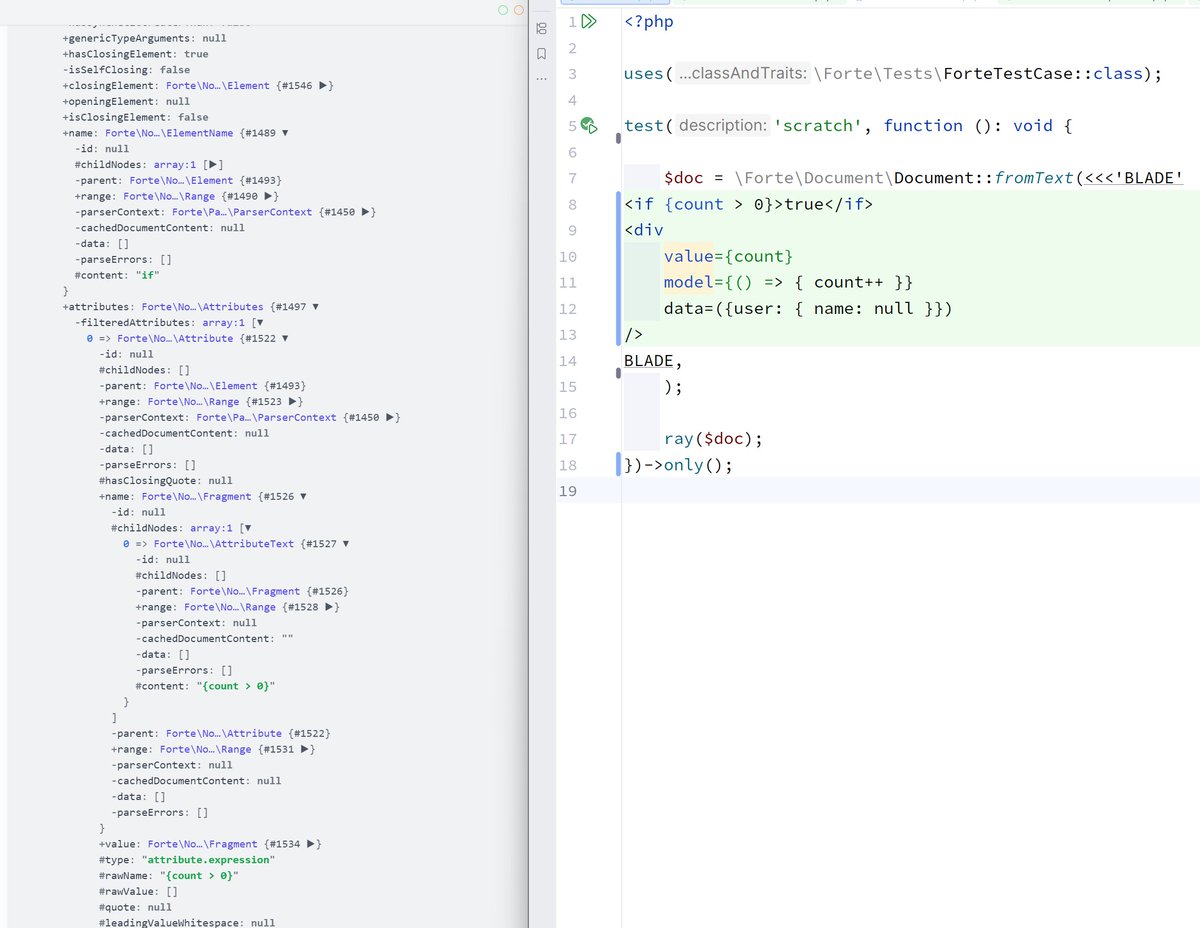Click '+openingElement: null' row
The width and height of the screenshot is (1200, 928).
point(126,102)
